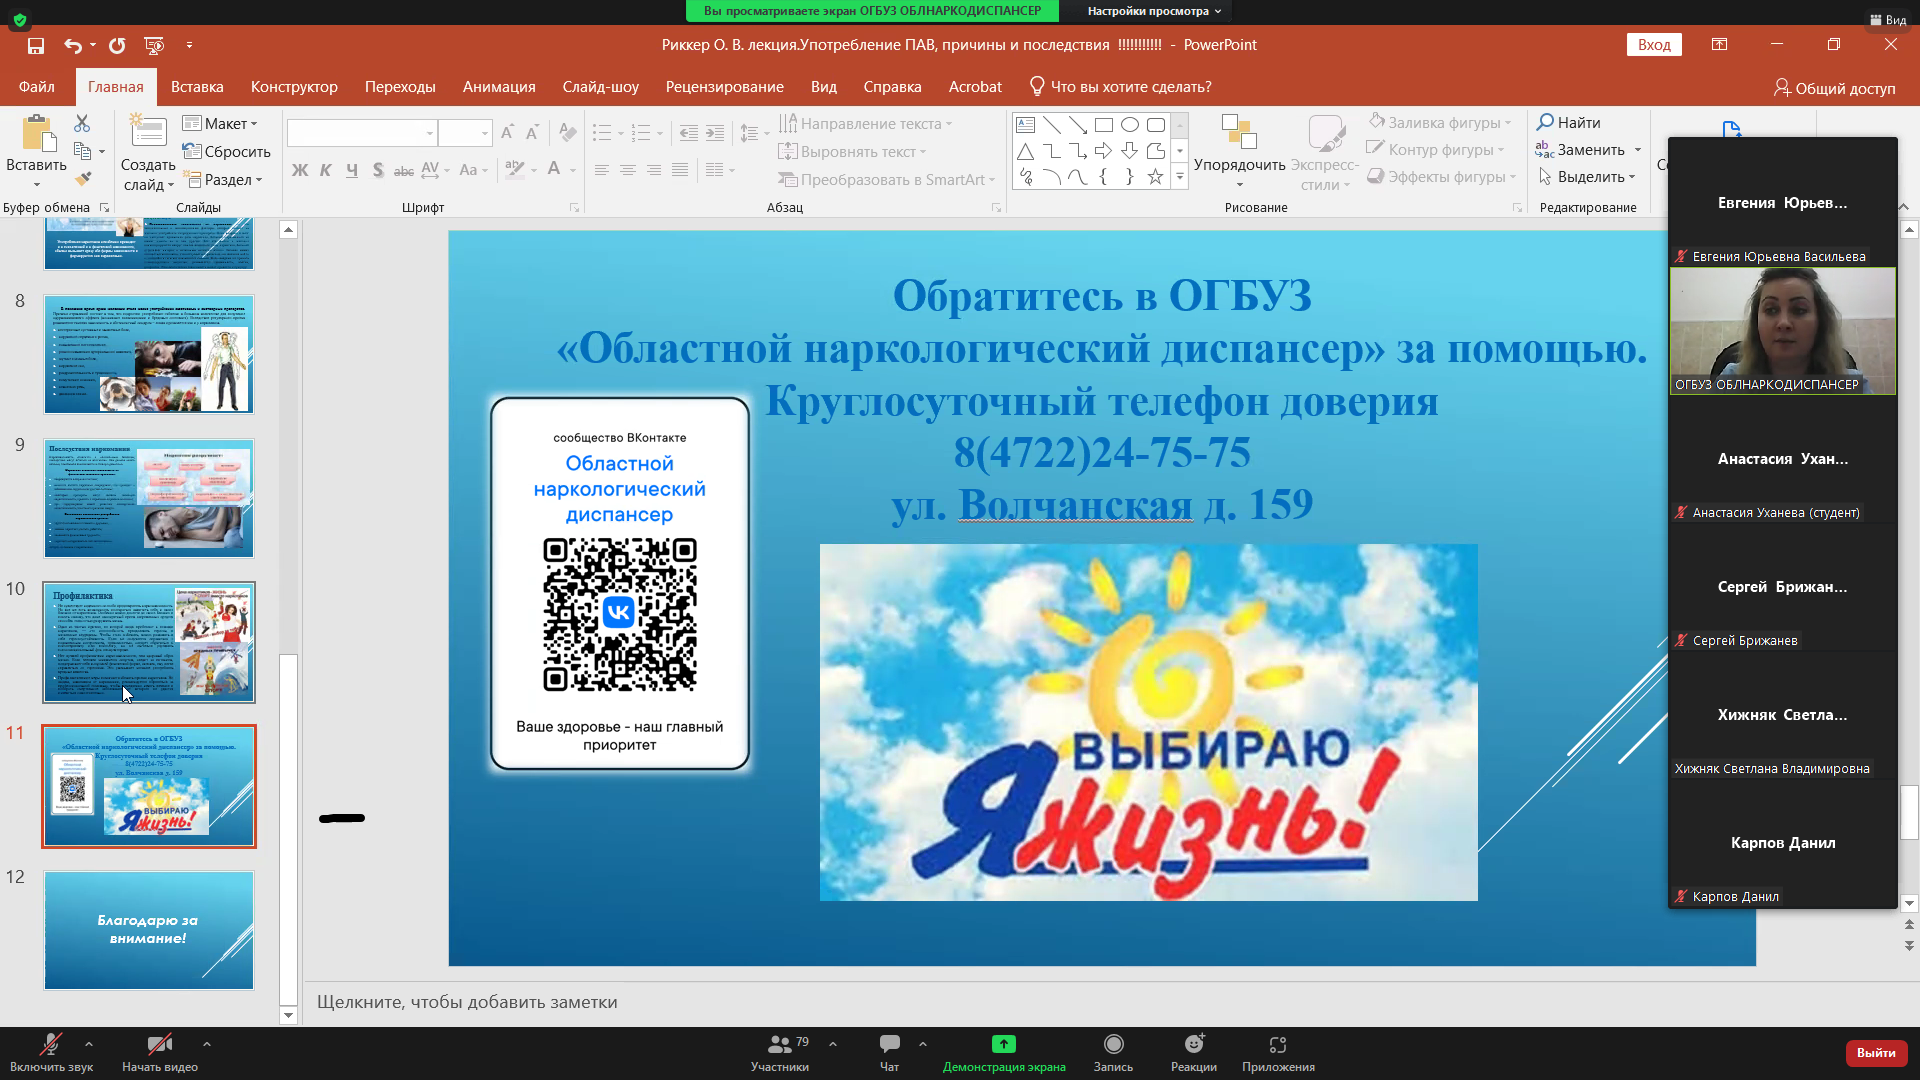Click ОГБУЗ ОБЛНАРКОДИСПАНСЕР video tile

(x=1783, y=331)
